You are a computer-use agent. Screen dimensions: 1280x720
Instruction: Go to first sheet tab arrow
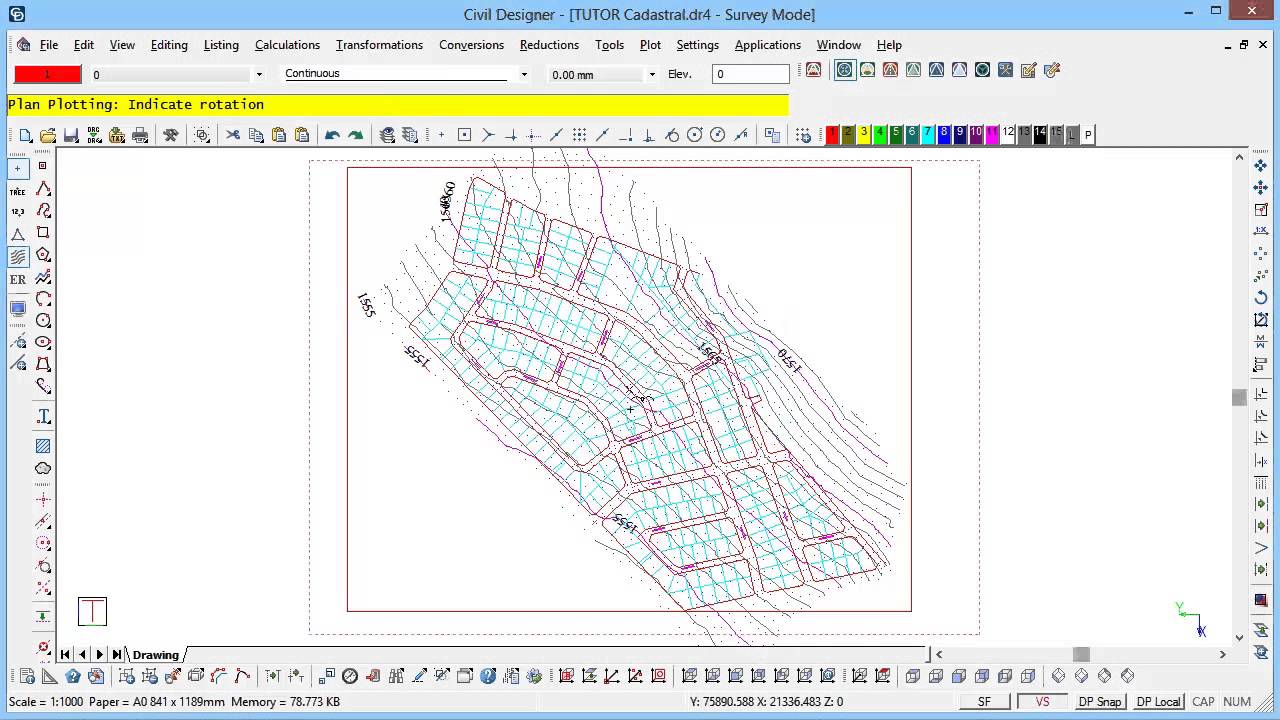[x=65, y=655]
